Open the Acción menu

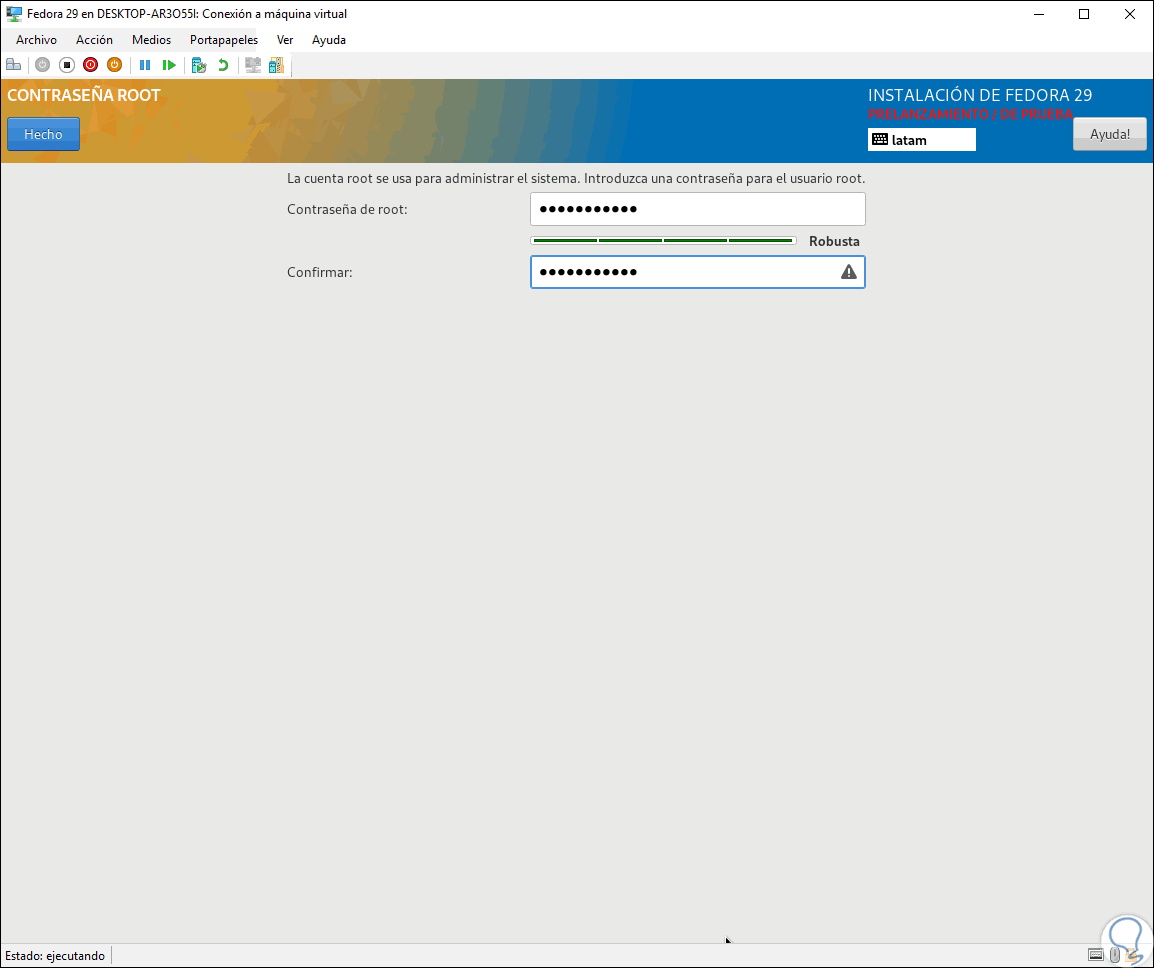(94, 40)
